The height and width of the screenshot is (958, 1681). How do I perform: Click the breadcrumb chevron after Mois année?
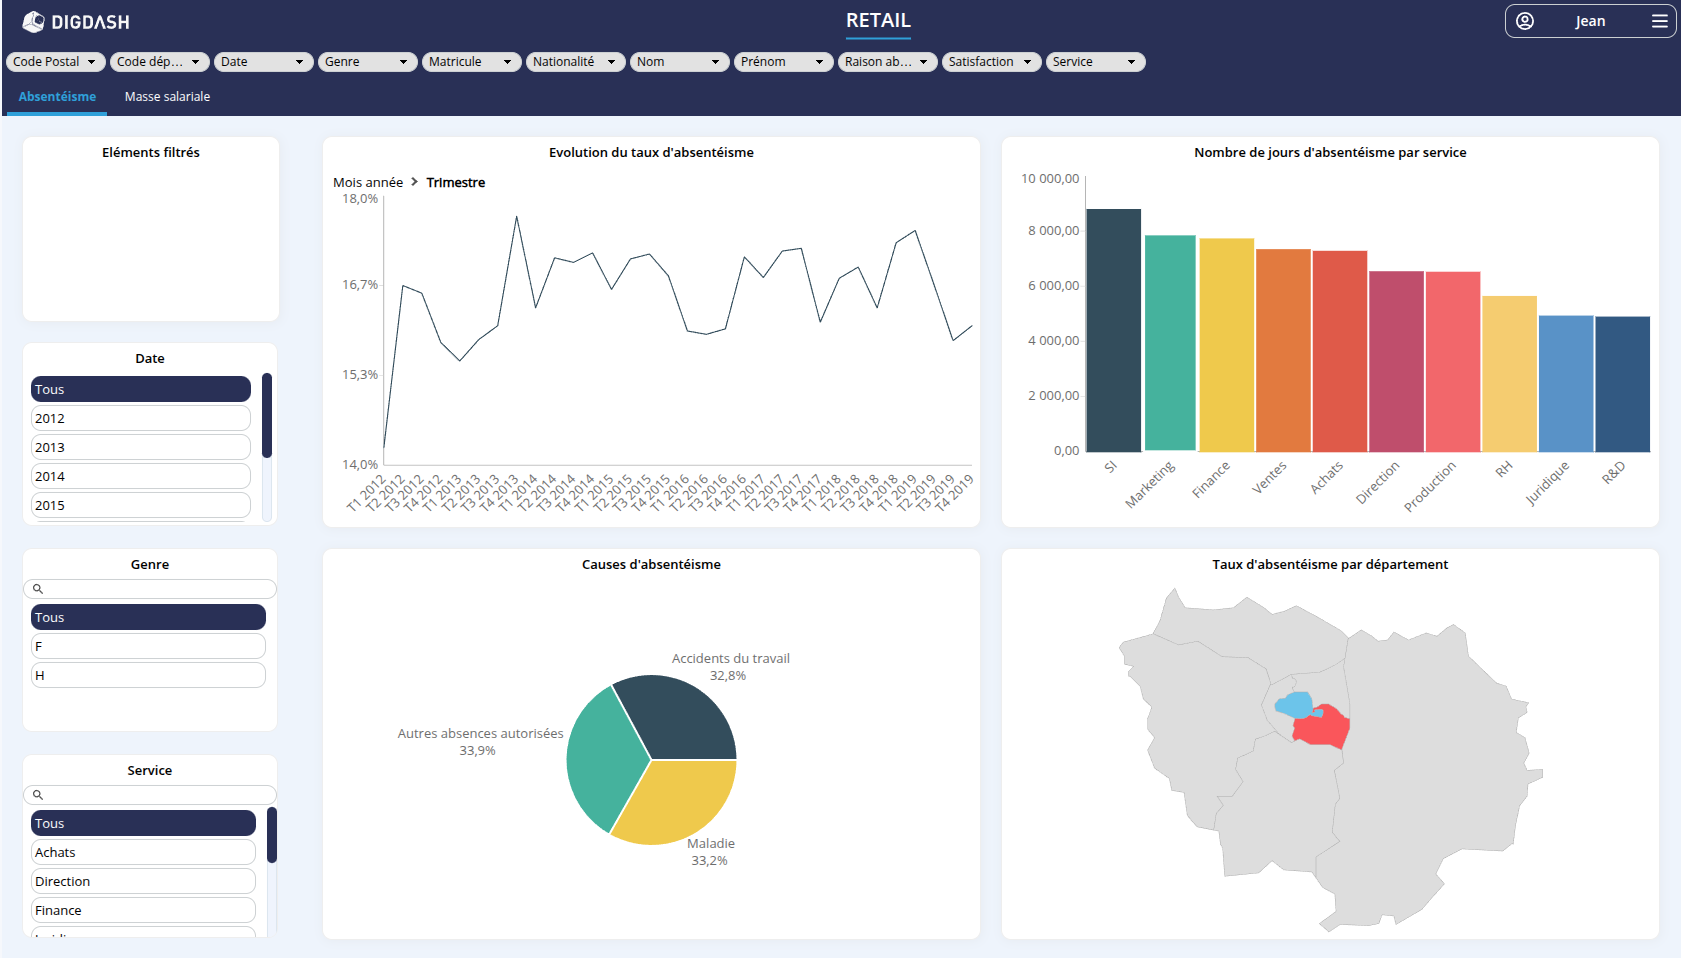pos(414,182)
